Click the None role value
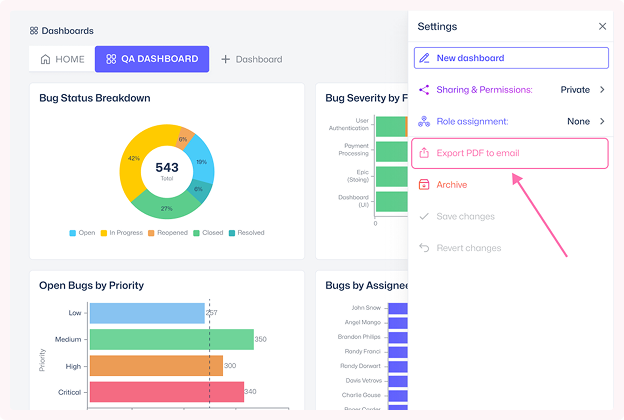624x420 pixels. click(x=578, y=121)
